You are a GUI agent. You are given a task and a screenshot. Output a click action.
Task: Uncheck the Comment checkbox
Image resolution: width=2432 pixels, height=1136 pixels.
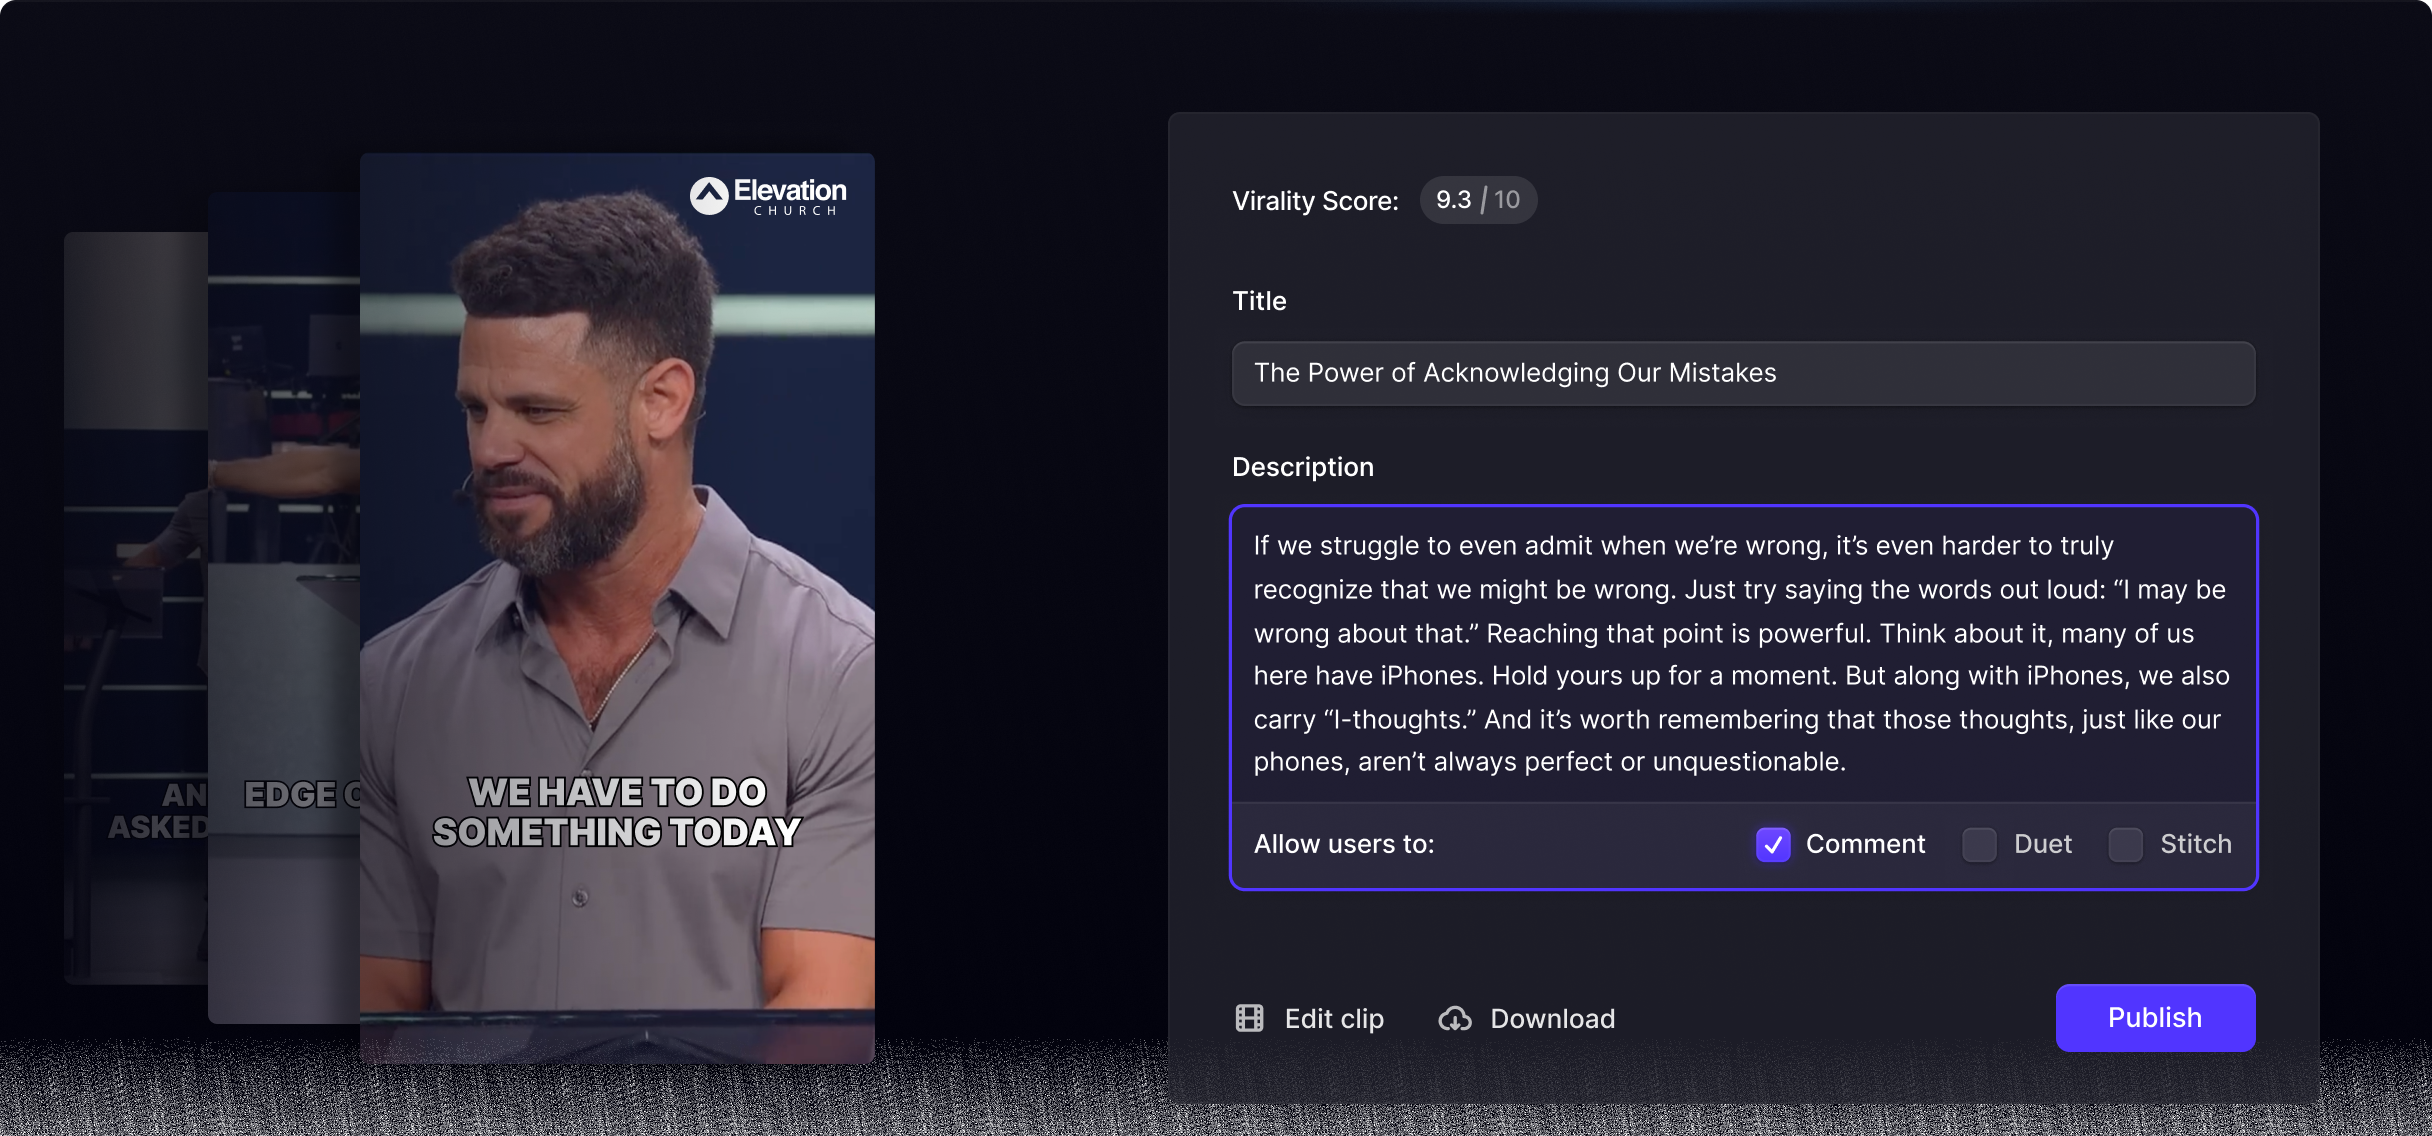[1773, 844]
